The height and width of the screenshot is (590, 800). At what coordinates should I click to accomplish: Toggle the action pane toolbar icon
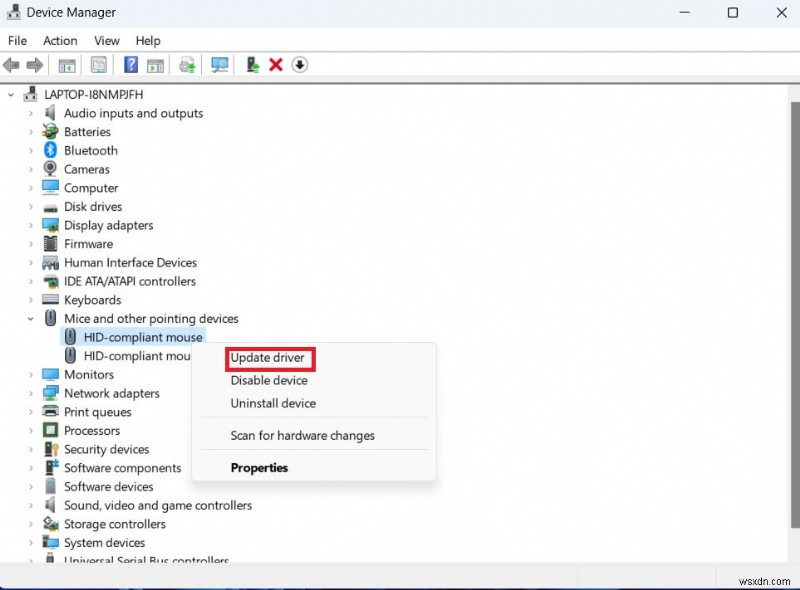point(155,65)
